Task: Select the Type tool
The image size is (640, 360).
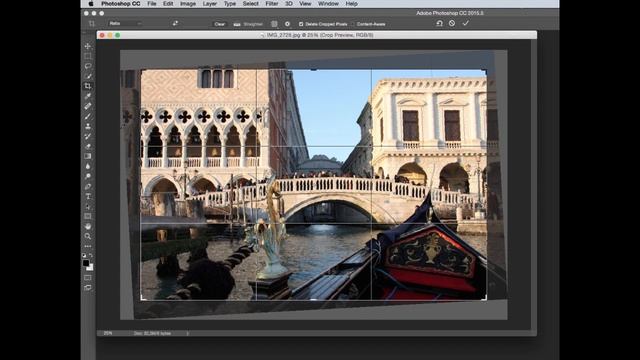Action: [x=88, y=196]
